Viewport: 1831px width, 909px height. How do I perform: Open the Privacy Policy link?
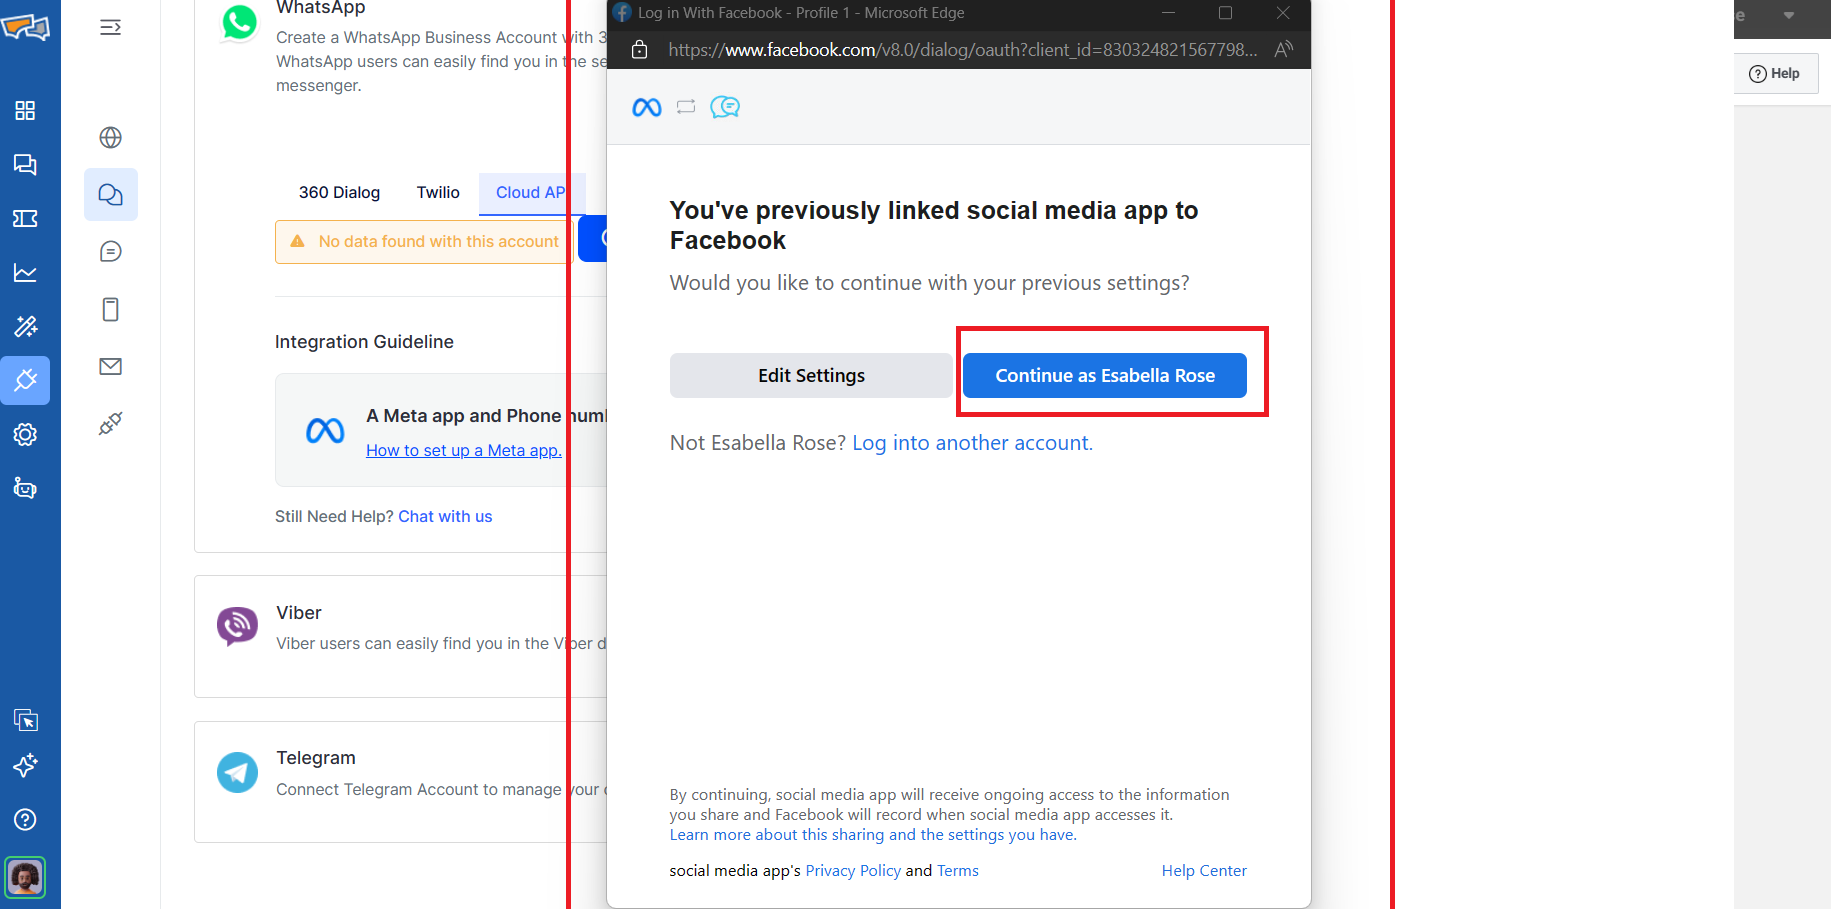(x=853, y=871)
